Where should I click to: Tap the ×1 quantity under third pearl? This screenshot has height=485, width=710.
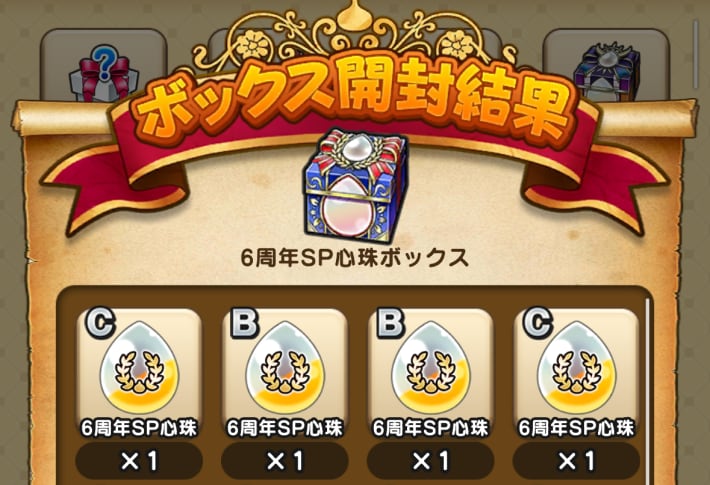pos(431,461)
